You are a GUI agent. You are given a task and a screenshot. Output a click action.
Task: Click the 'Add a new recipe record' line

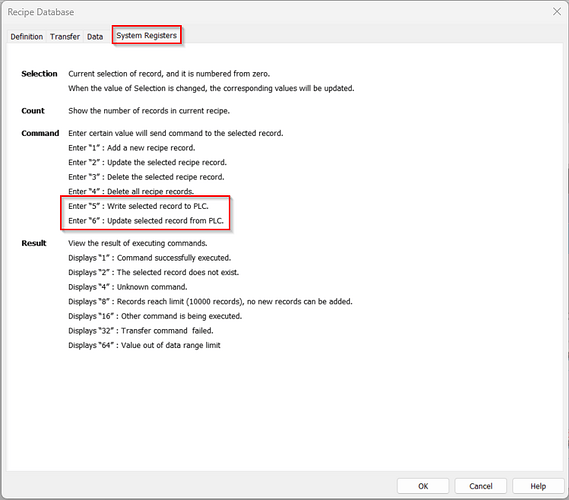[x=132, y=148]
